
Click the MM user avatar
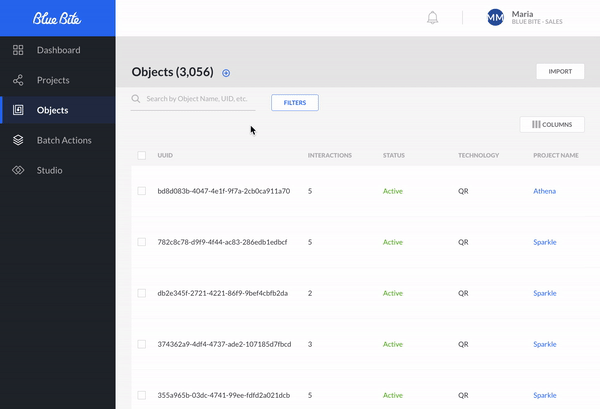coord(495,18)
